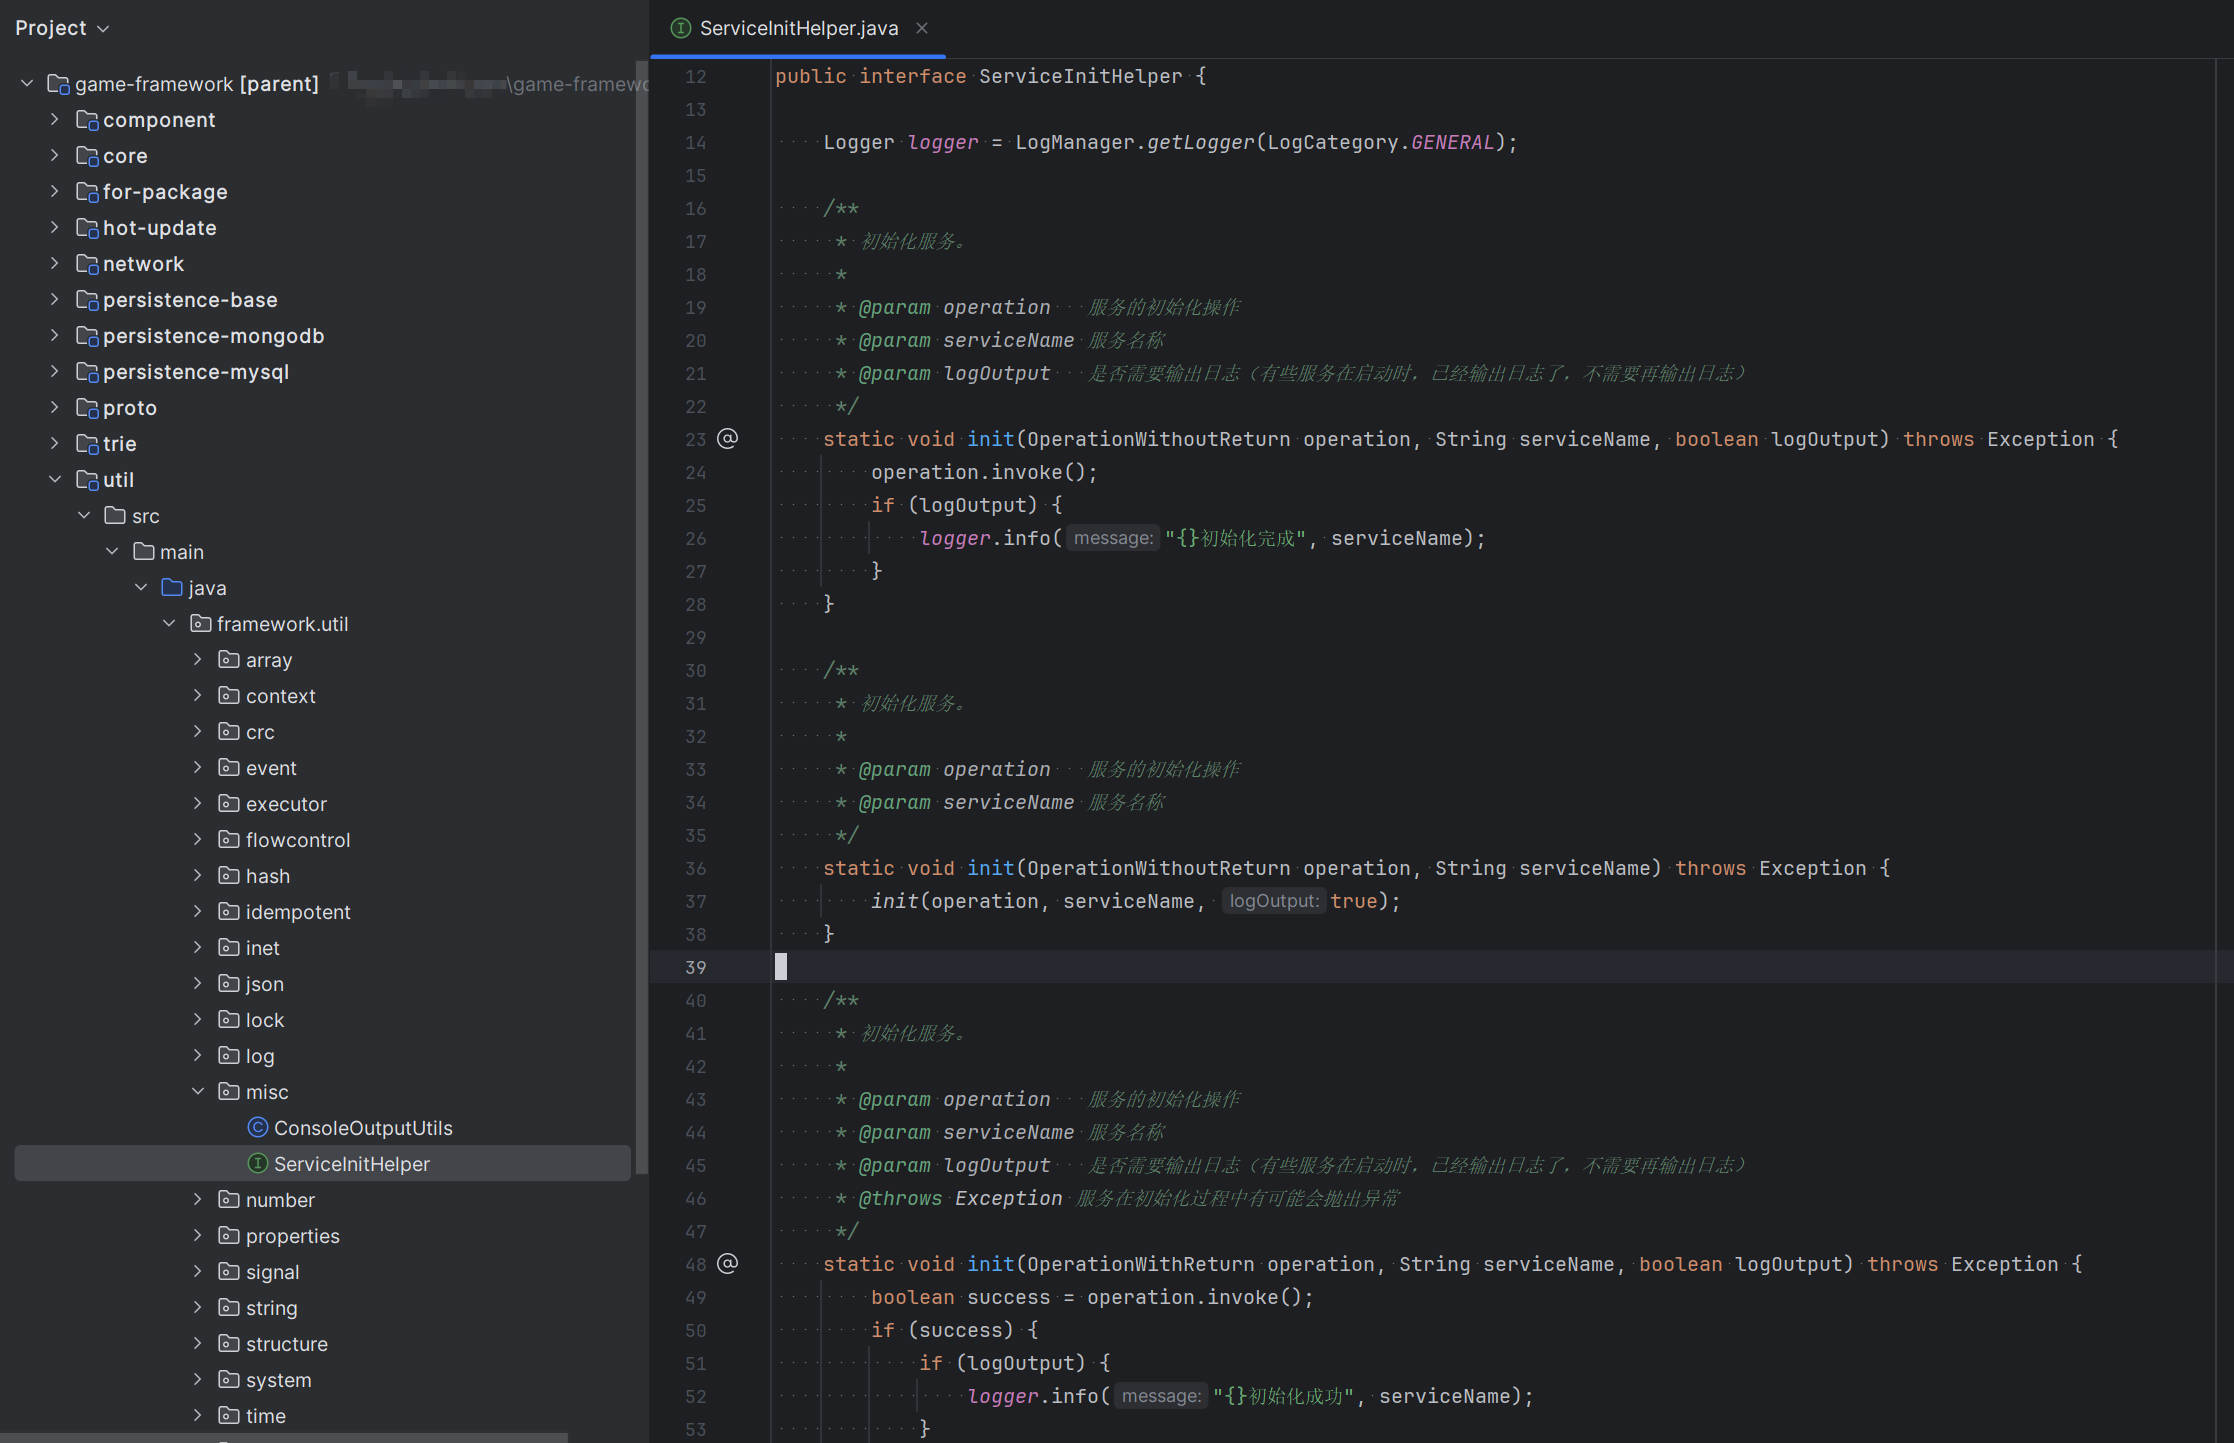Expand the component module node
This screenshot has width=2234, height=1443.
coord(54,119)
